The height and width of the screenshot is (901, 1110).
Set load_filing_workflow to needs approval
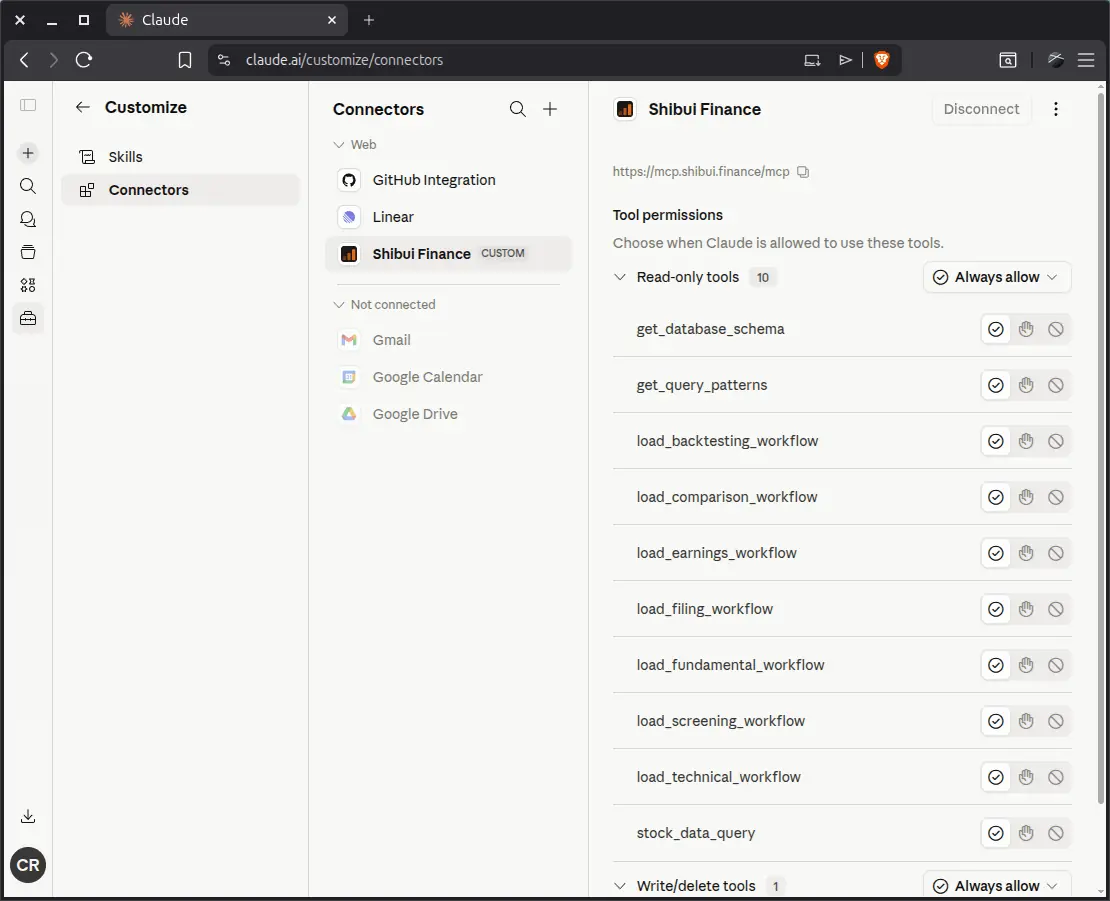(x=1026, y=609)
